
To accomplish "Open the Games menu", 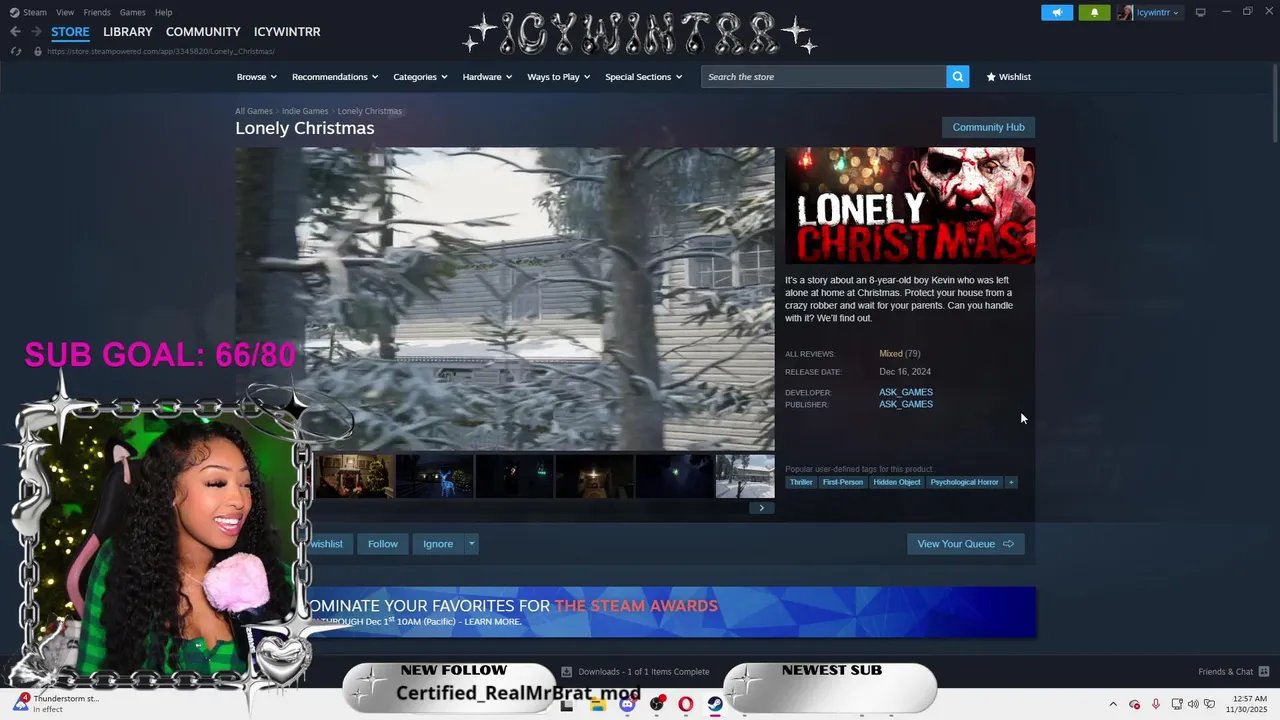I will tap(132, 12).
